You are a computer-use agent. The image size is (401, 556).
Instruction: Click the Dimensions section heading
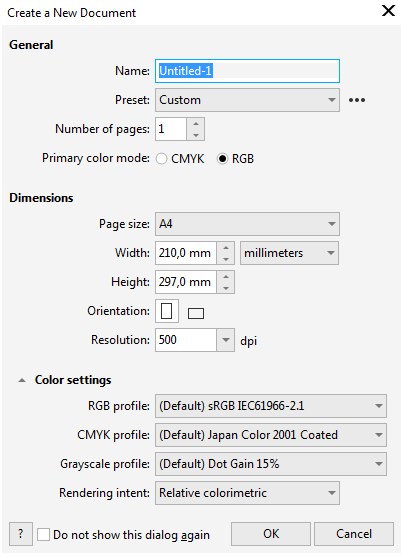click(41, 198)
